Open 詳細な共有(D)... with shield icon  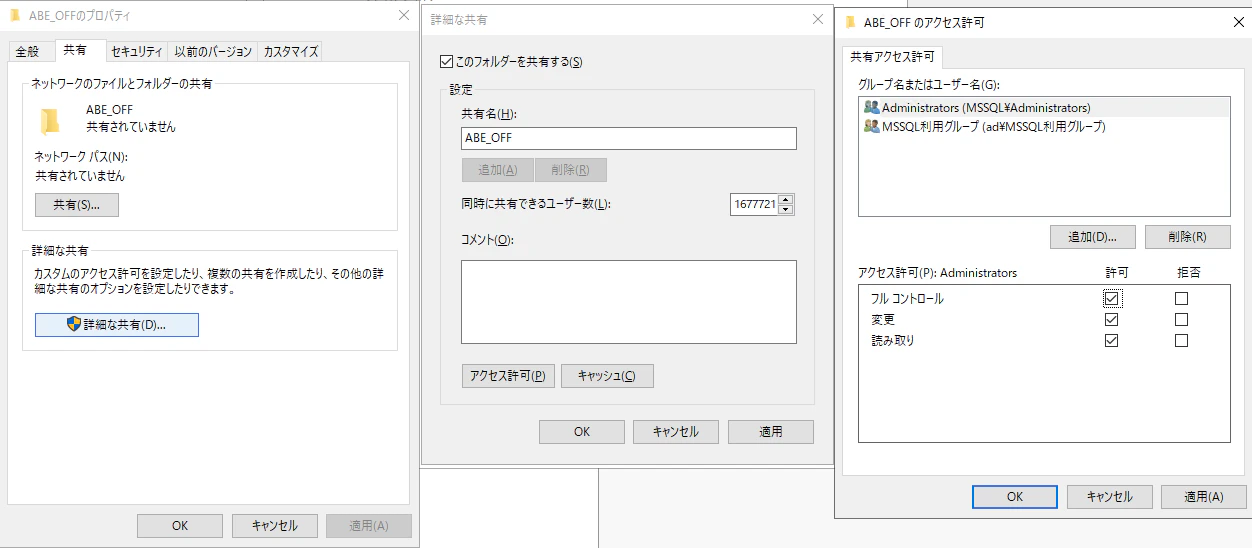click(x=117, y=325)
